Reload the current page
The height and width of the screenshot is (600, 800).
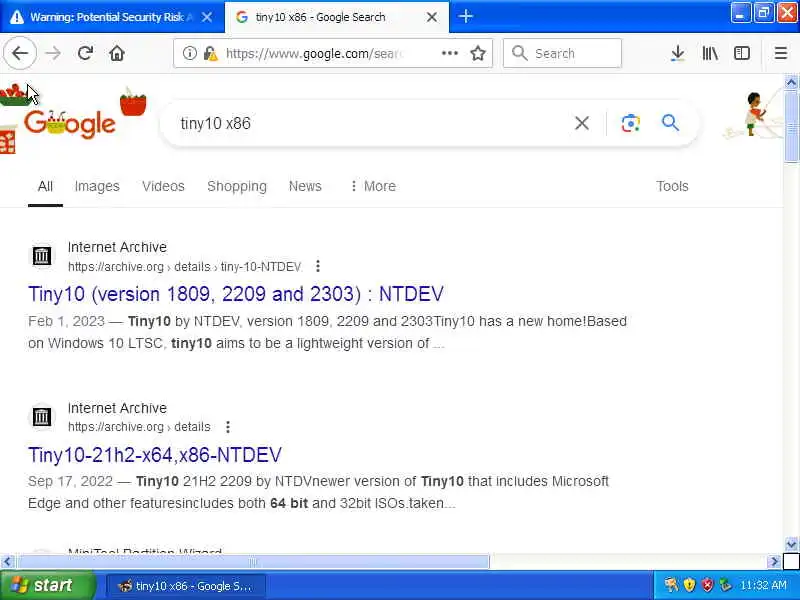coord(85,53)
